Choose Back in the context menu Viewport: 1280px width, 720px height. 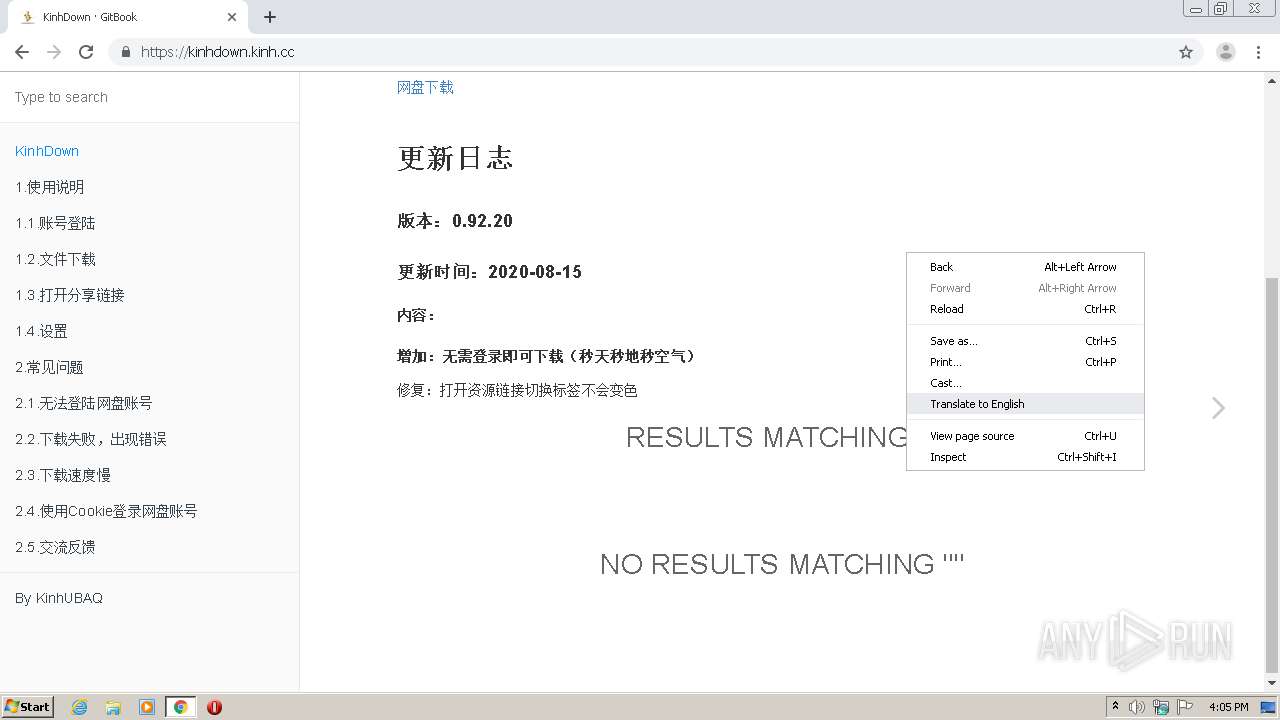1025,267
